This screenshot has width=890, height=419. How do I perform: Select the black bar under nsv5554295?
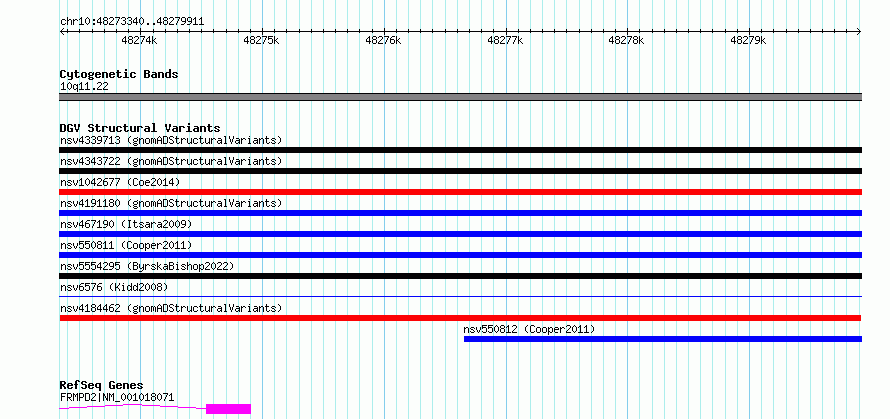pos(460,276)
